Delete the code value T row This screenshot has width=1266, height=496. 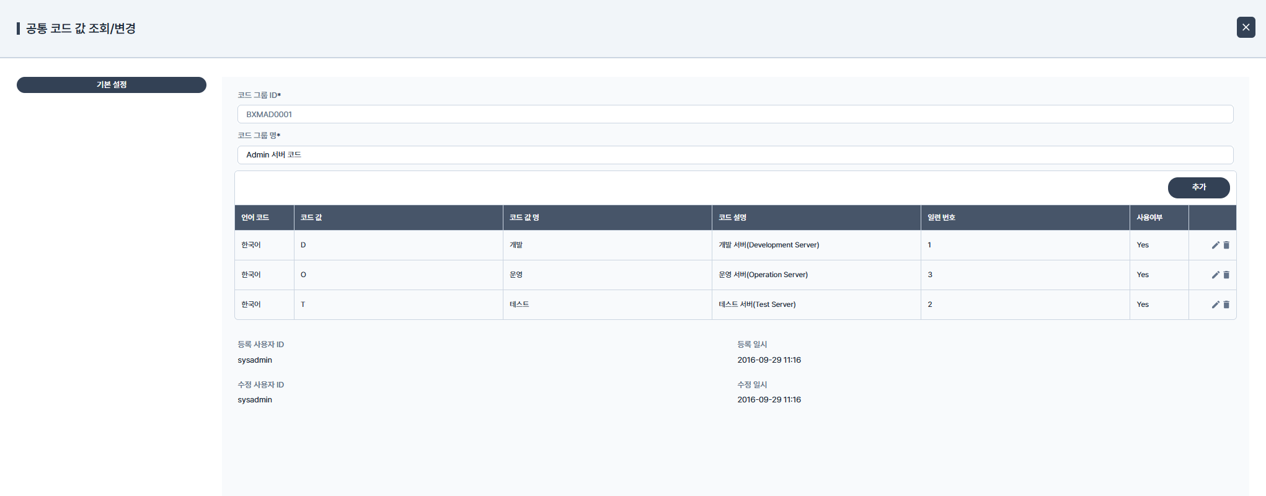click(1226, 305)
